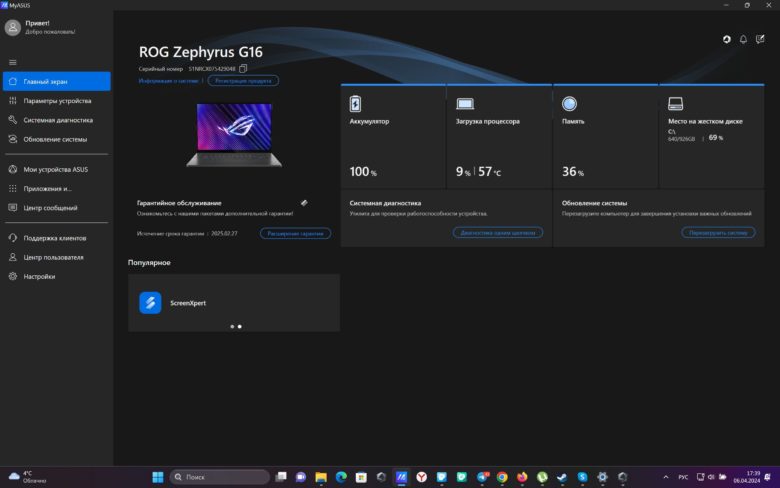Image resolution: width=780 pixels, height=488 pixels.
Task: Select the first carousel dot under ScreenXpert
Action: tap(232, 326)
